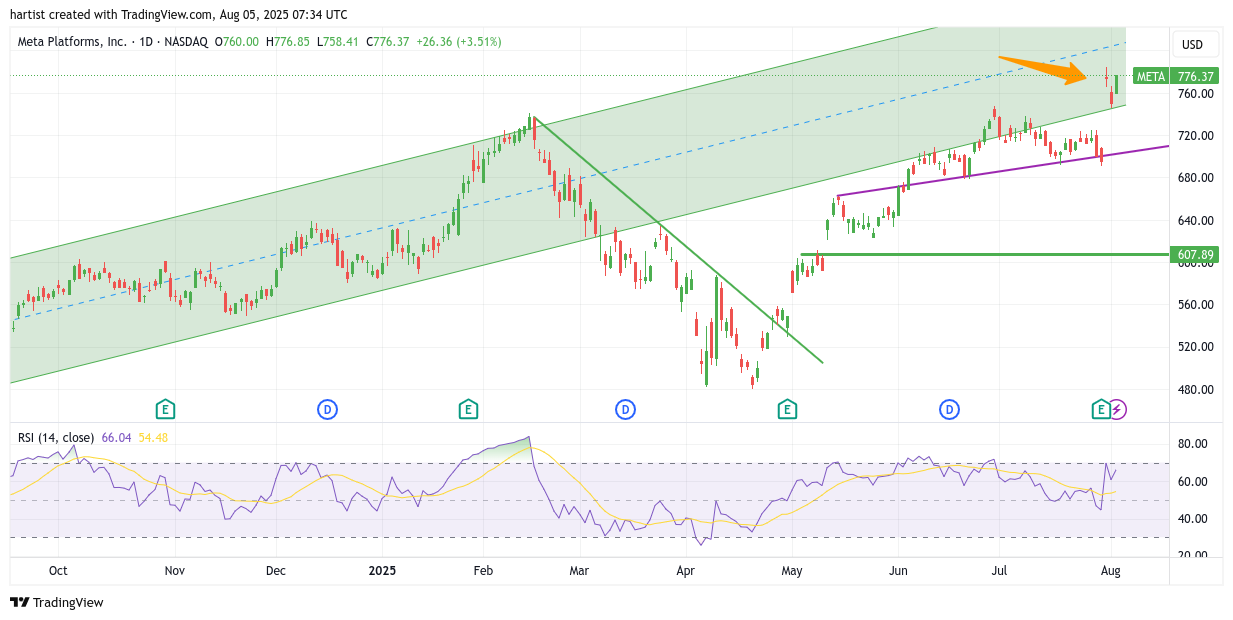Click the RSI (14, close) indicator label
The height and width of the screenshot is (620, 1233).
(56, 437)
